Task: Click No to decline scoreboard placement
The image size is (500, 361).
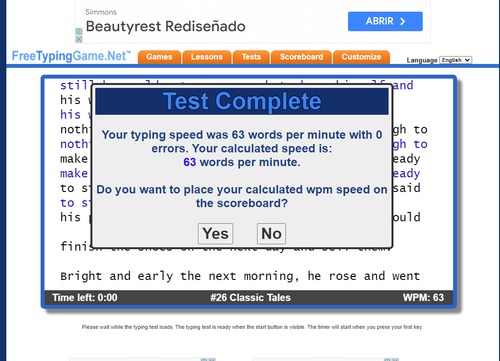Action: coord(271,233)
